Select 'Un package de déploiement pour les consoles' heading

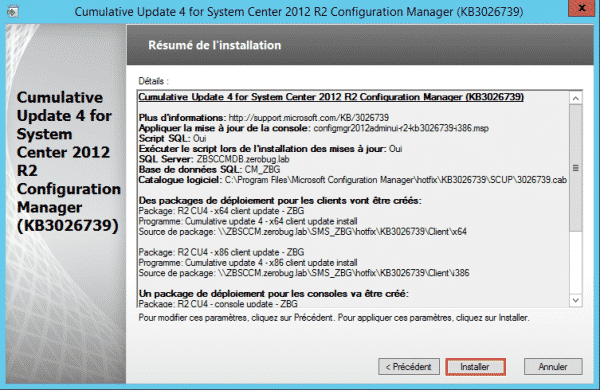tap(274, 293)
